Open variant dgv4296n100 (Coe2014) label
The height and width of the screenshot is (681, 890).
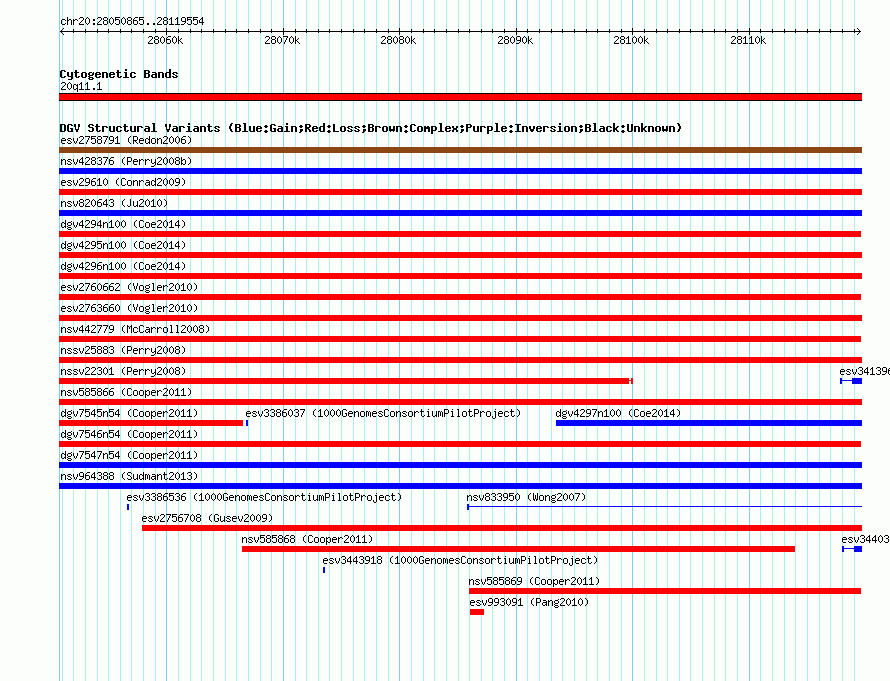123,266
